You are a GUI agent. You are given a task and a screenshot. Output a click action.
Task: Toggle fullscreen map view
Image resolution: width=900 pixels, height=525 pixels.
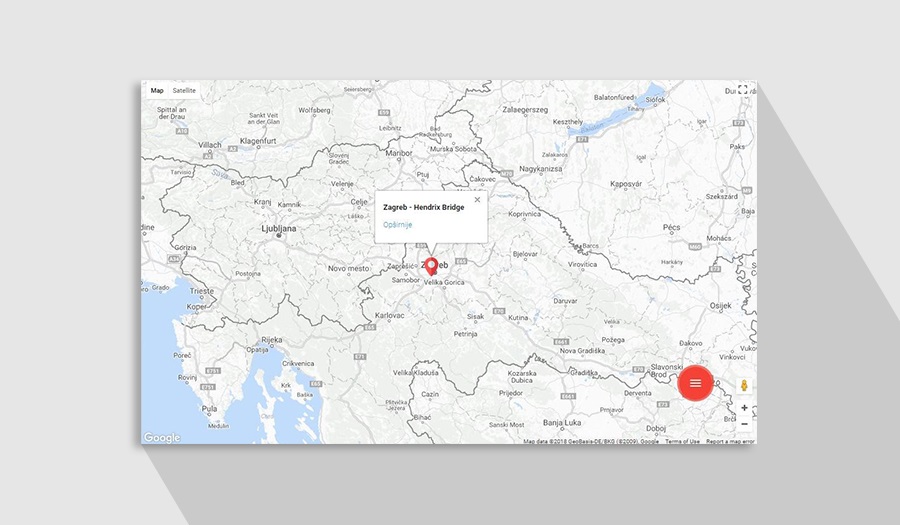(x=743, y=90)
